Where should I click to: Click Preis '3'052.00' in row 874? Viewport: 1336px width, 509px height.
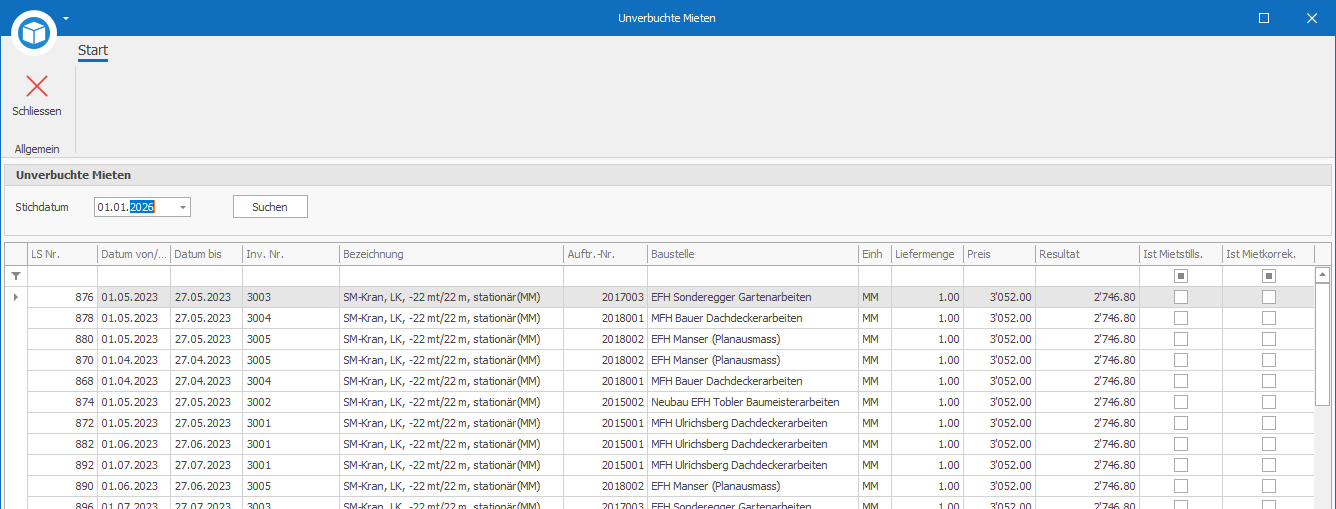pos(999,402)
